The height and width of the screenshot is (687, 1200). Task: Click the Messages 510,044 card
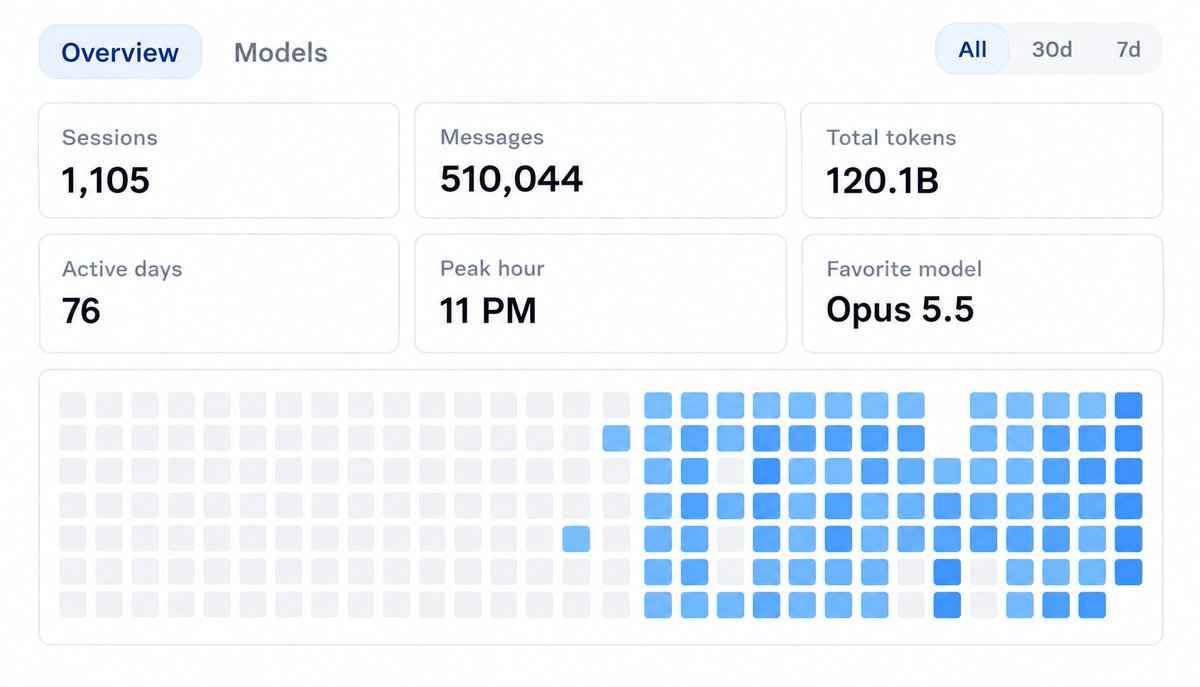[x=600, y=160]
